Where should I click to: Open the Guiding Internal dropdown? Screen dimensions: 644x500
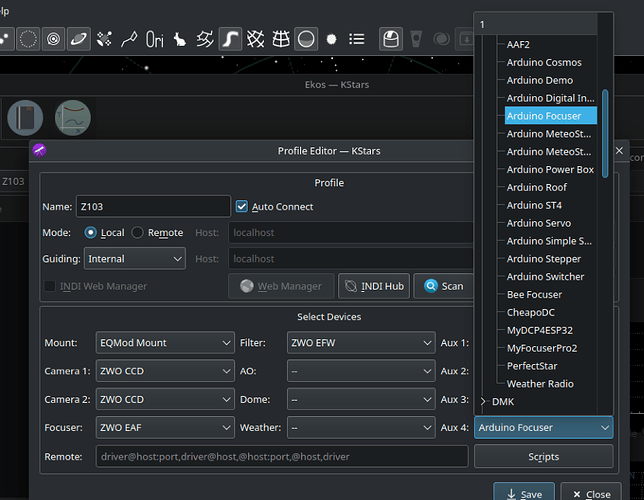pos(135,258)
